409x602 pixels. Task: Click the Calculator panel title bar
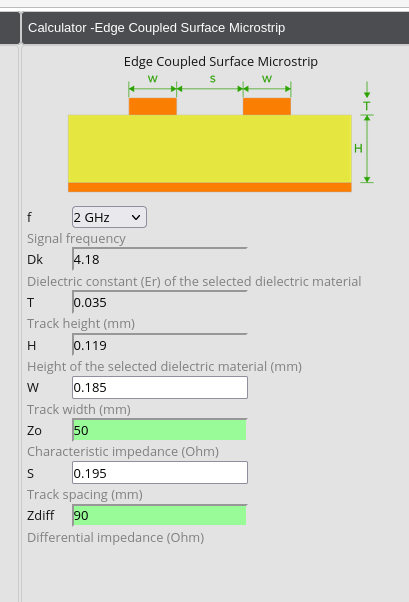coord(215,28)
